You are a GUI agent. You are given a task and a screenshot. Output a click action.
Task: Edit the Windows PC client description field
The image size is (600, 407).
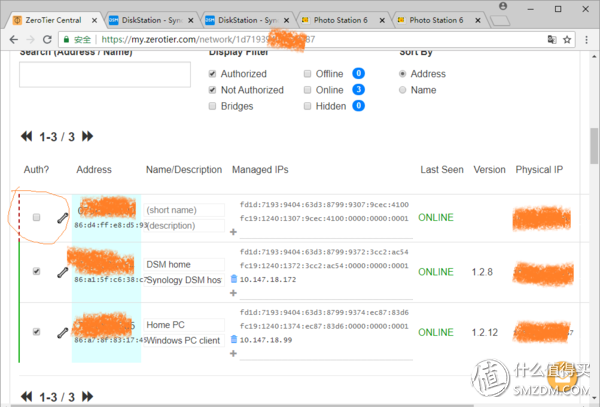pos(184,340)
